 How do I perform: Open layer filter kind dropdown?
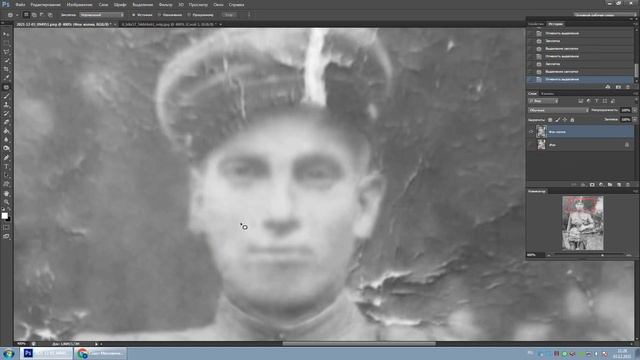click(543, 101)
